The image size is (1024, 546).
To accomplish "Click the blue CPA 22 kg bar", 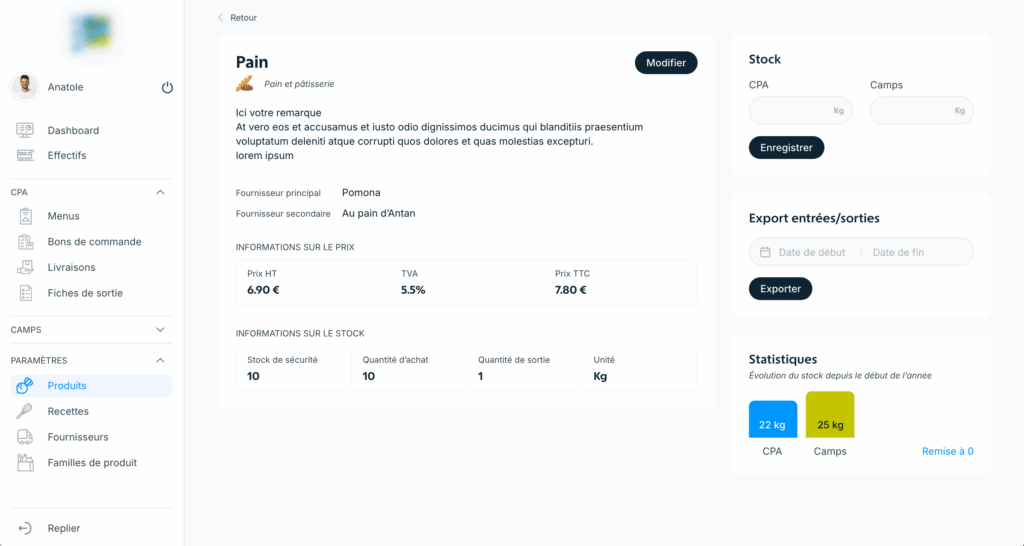I will point(773,420).
